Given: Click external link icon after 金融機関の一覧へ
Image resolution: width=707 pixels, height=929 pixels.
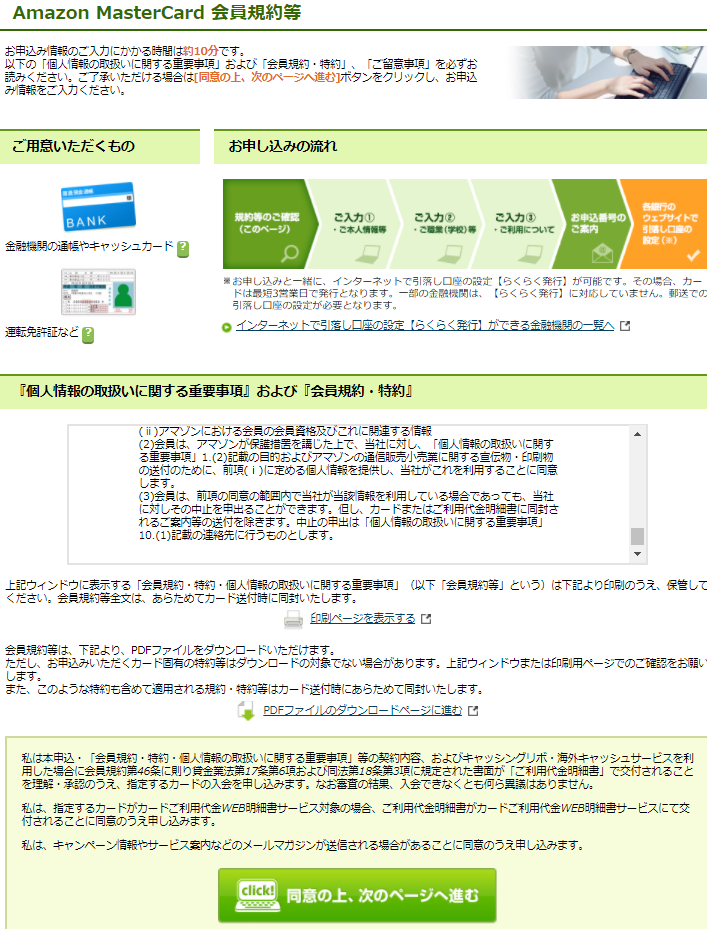Looking at the screenshot, I should point(625,326).
